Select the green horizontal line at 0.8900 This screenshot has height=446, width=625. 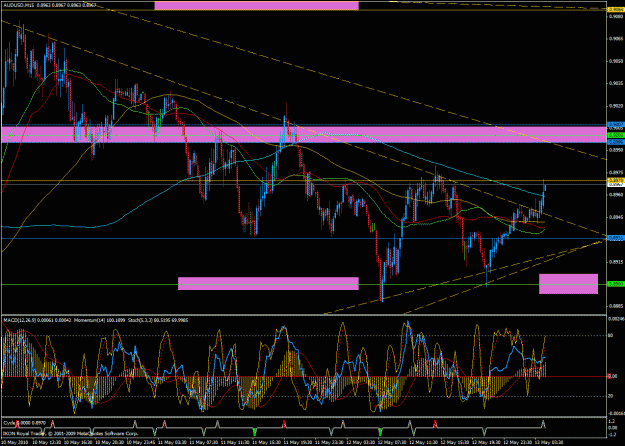pyautogui.click(x=303, y=284)
